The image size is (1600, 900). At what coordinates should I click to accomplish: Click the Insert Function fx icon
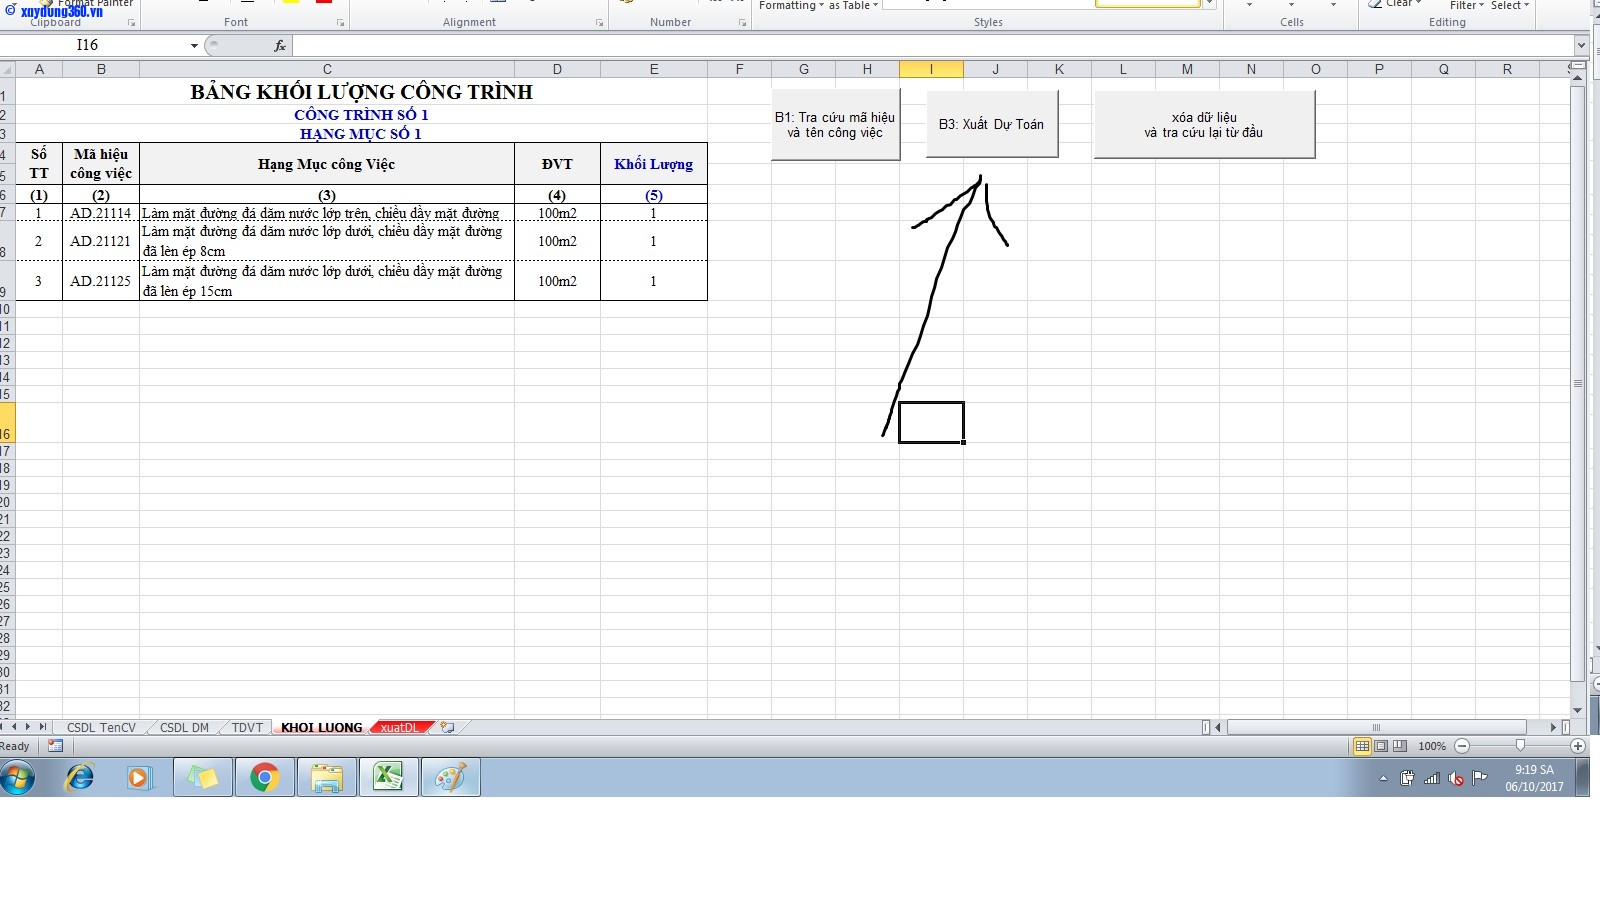tap(280, 46)
